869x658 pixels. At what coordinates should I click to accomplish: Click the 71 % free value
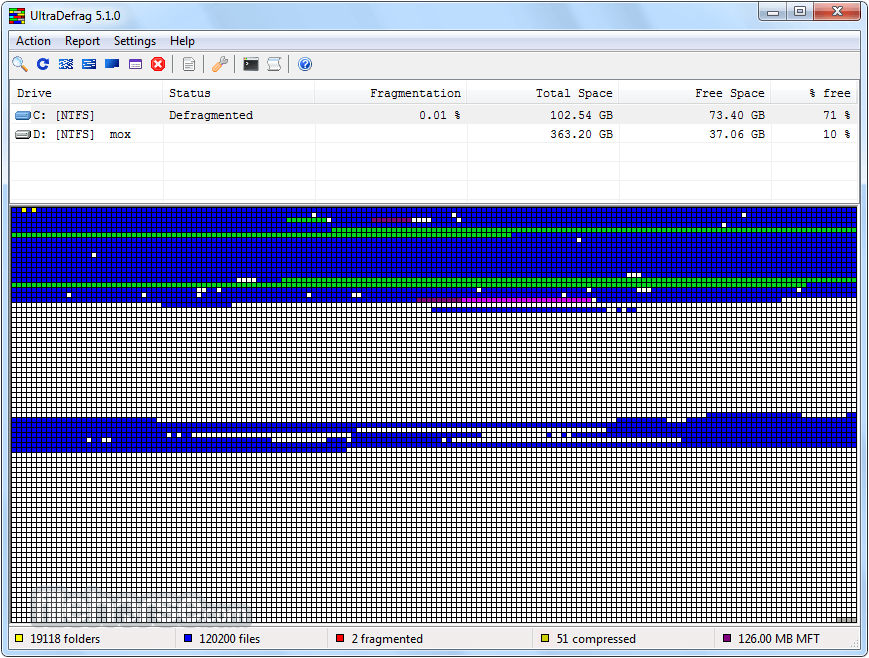(x=836, y=115)
